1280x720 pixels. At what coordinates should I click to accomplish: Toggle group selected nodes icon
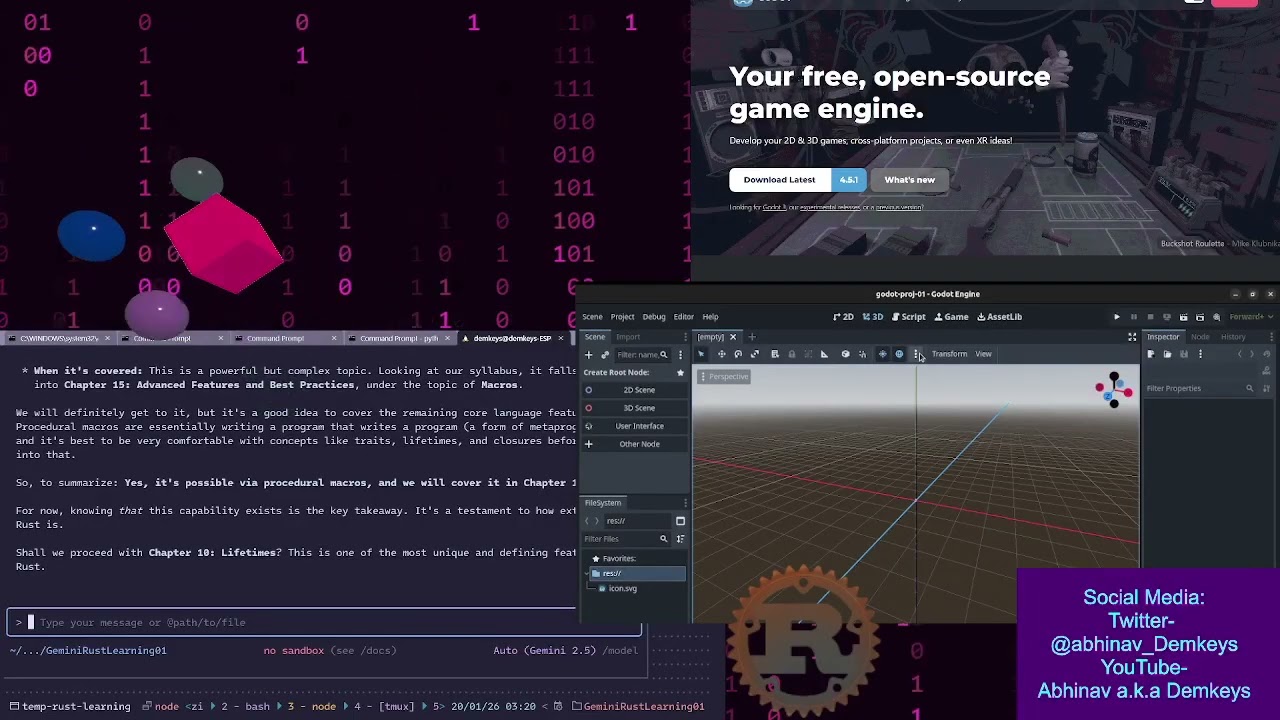point(808,354)
